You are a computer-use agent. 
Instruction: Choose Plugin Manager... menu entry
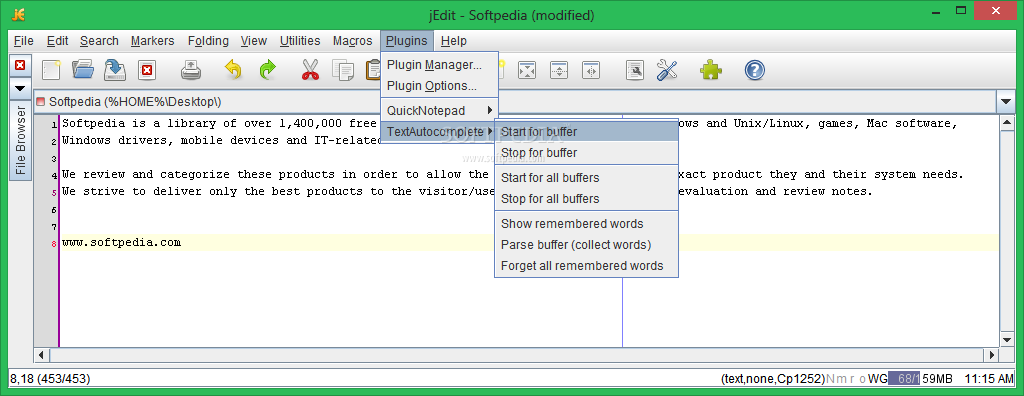(x=440, y=65)
